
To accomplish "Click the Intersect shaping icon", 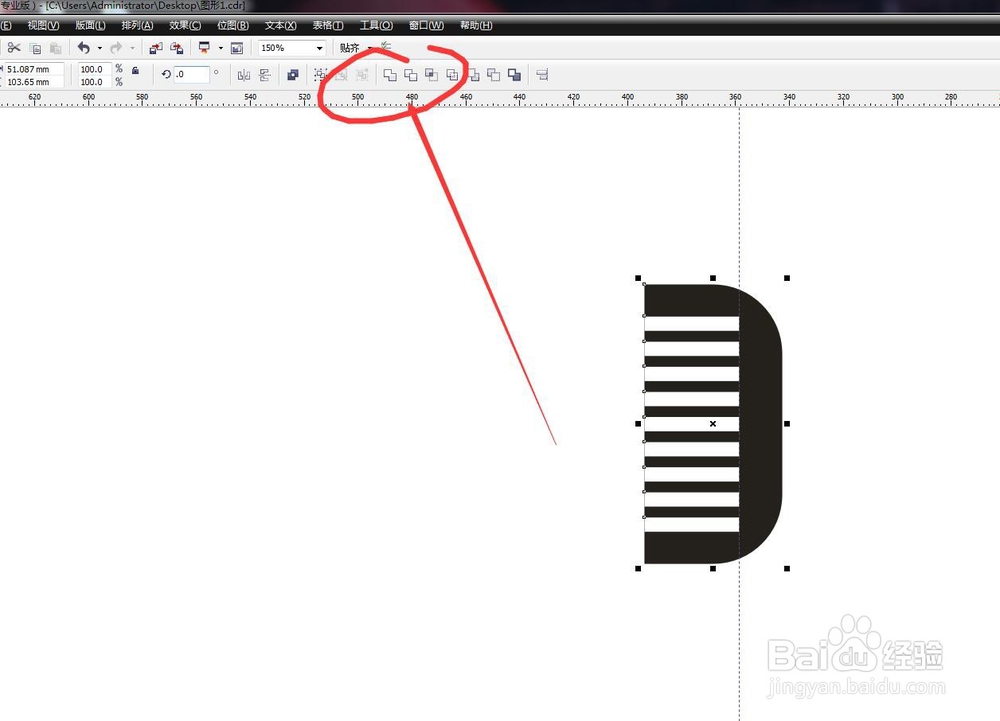I will 431,75.
